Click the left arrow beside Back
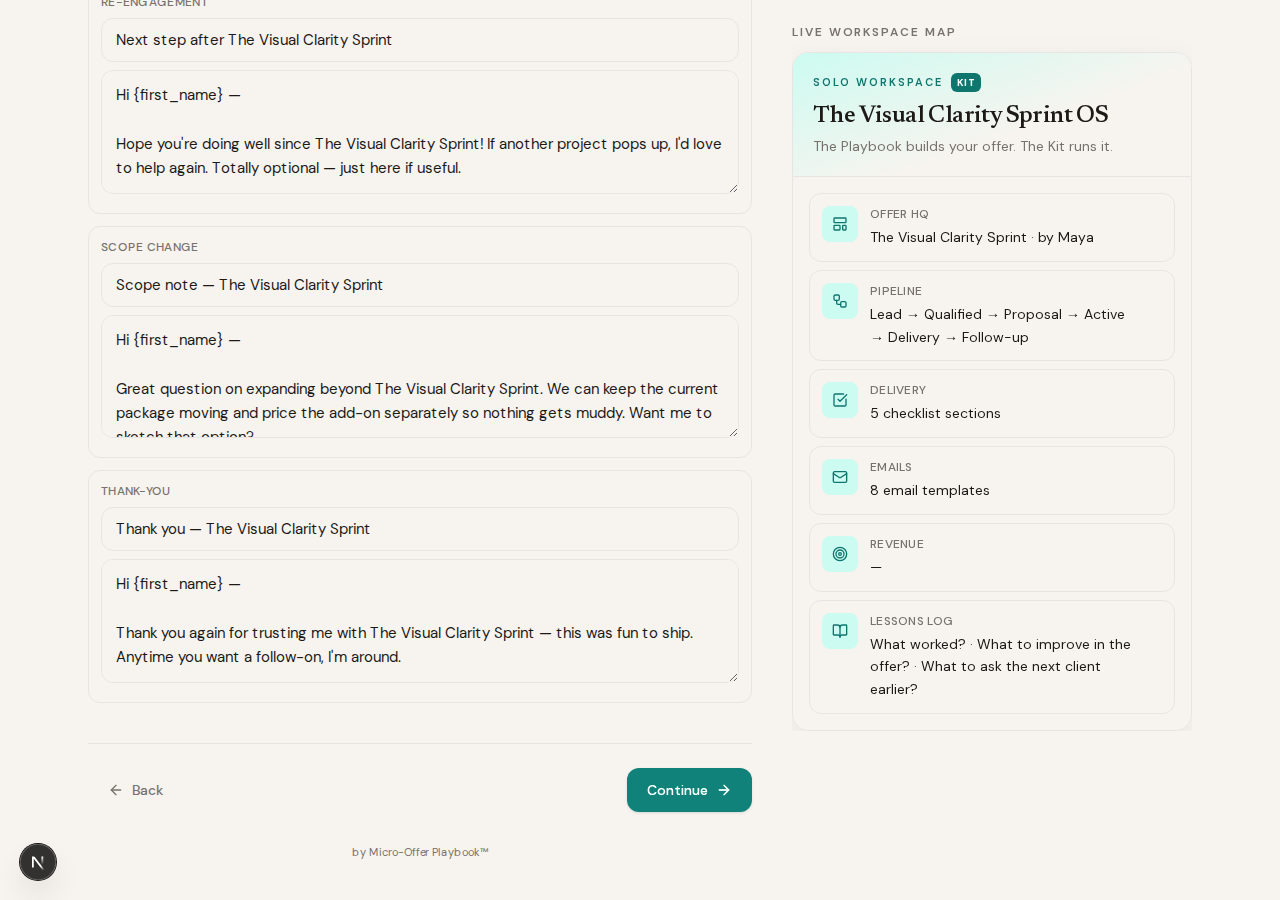 pyautogui.click(x=116, y=790)
